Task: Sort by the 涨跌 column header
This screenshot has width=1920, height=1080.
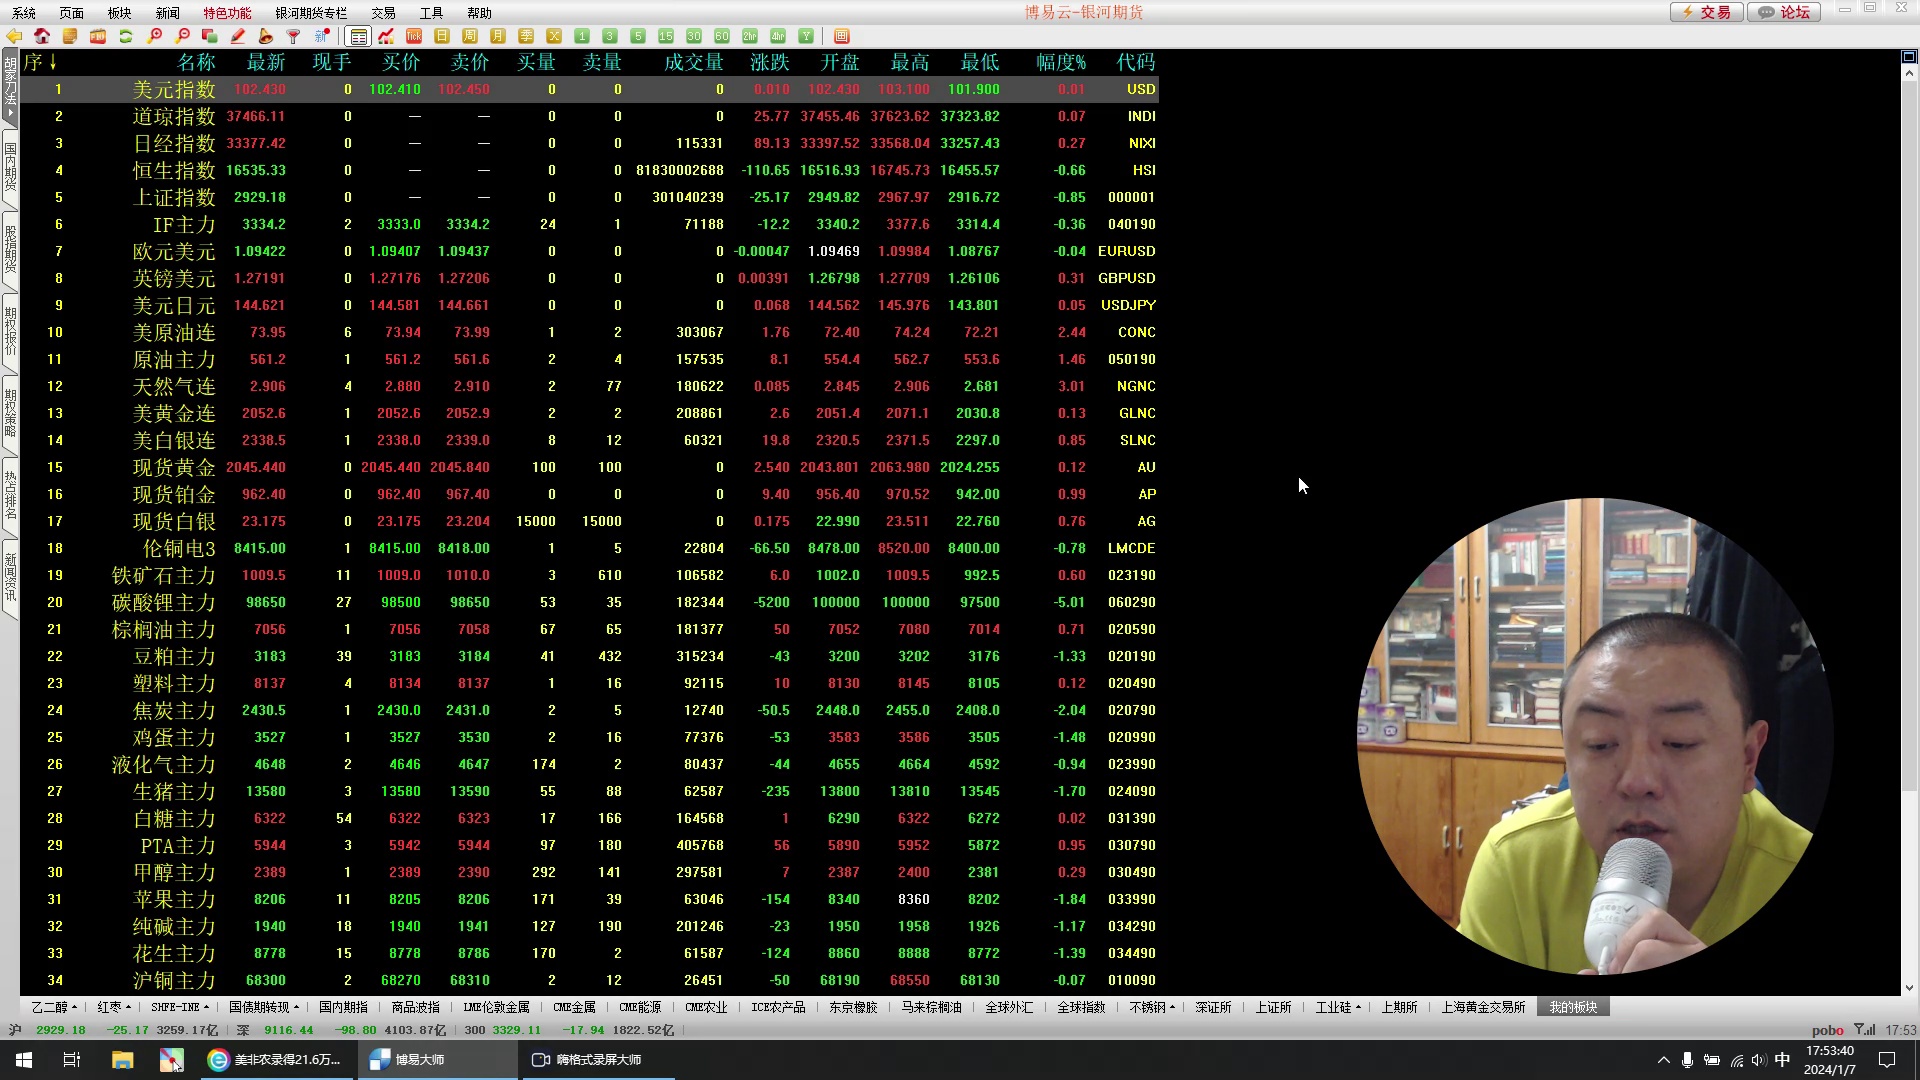Action: pyautogui.click(x=769, y=62)
